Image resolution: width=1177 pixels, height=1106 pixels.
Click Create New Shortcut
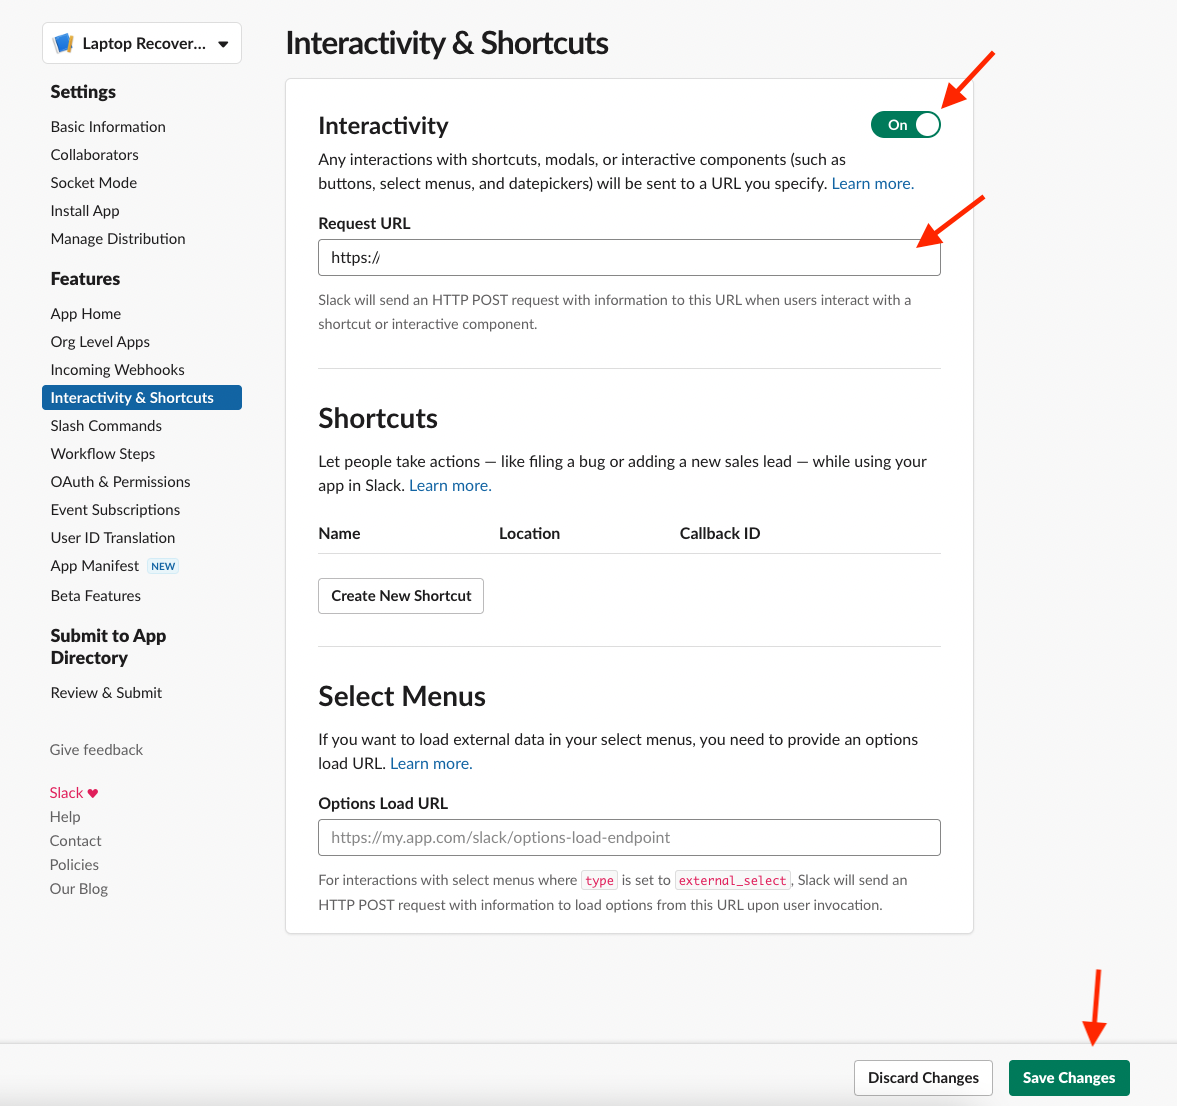pyautogui.click(x=400, y=595)
